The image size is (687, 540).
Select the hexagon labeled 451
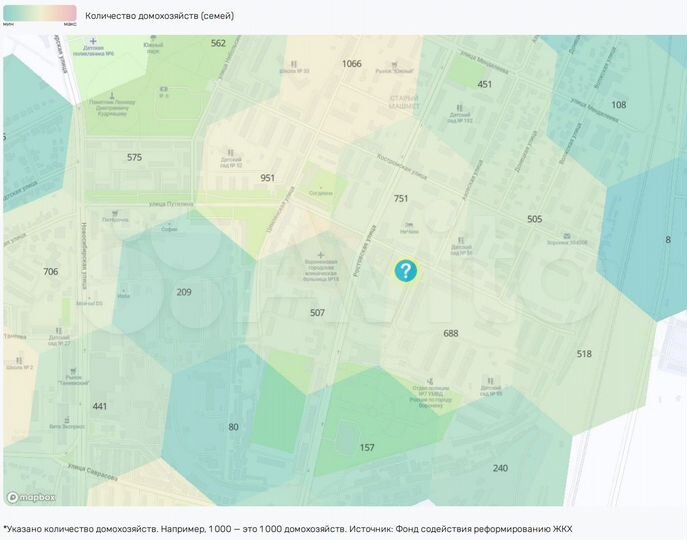click(484, 84)
